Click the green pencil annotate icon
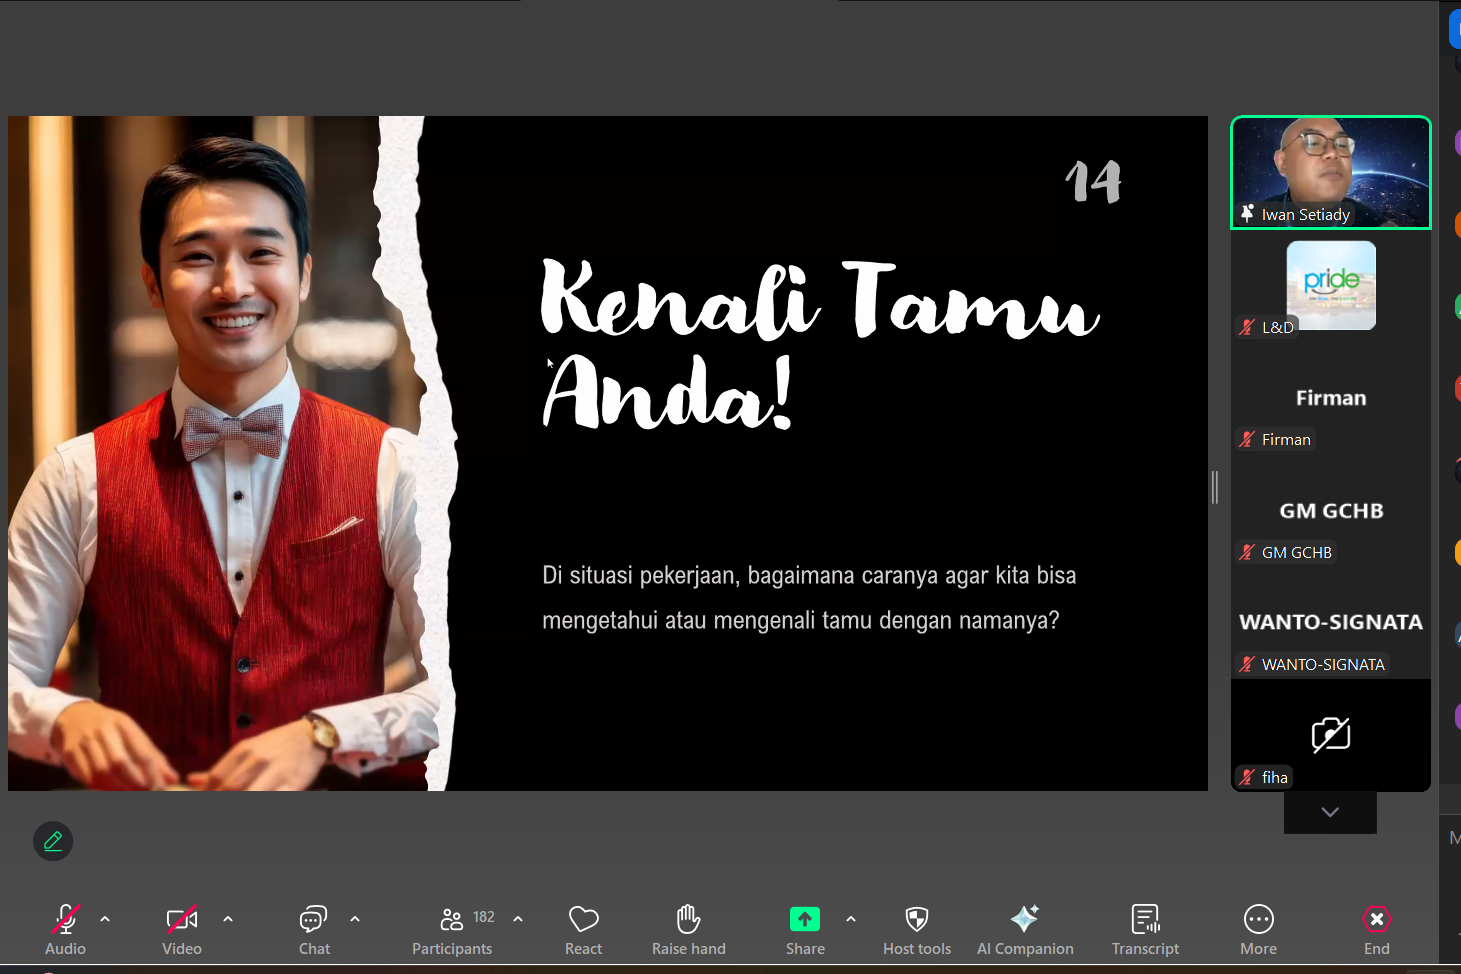The height and width of the screenshot is (974, 1461). pos(53,841)
